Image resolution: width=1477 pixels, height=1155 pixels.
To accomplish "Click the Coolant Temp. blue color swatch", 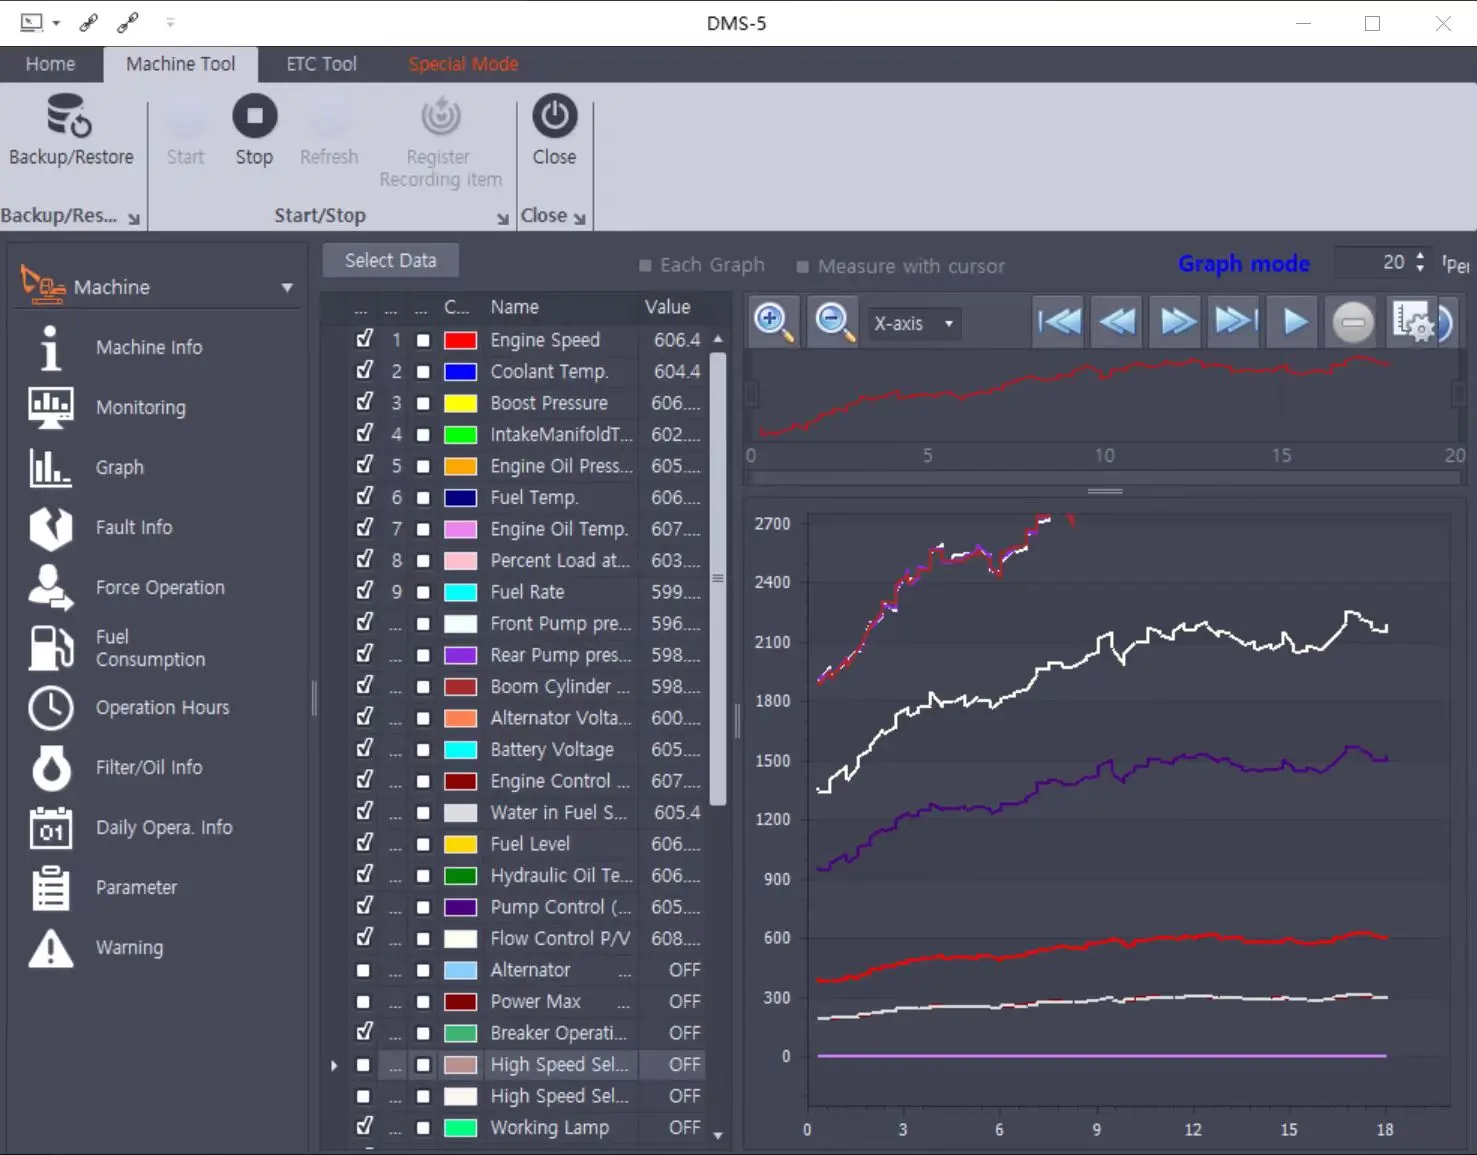I will tap(460, 372).
